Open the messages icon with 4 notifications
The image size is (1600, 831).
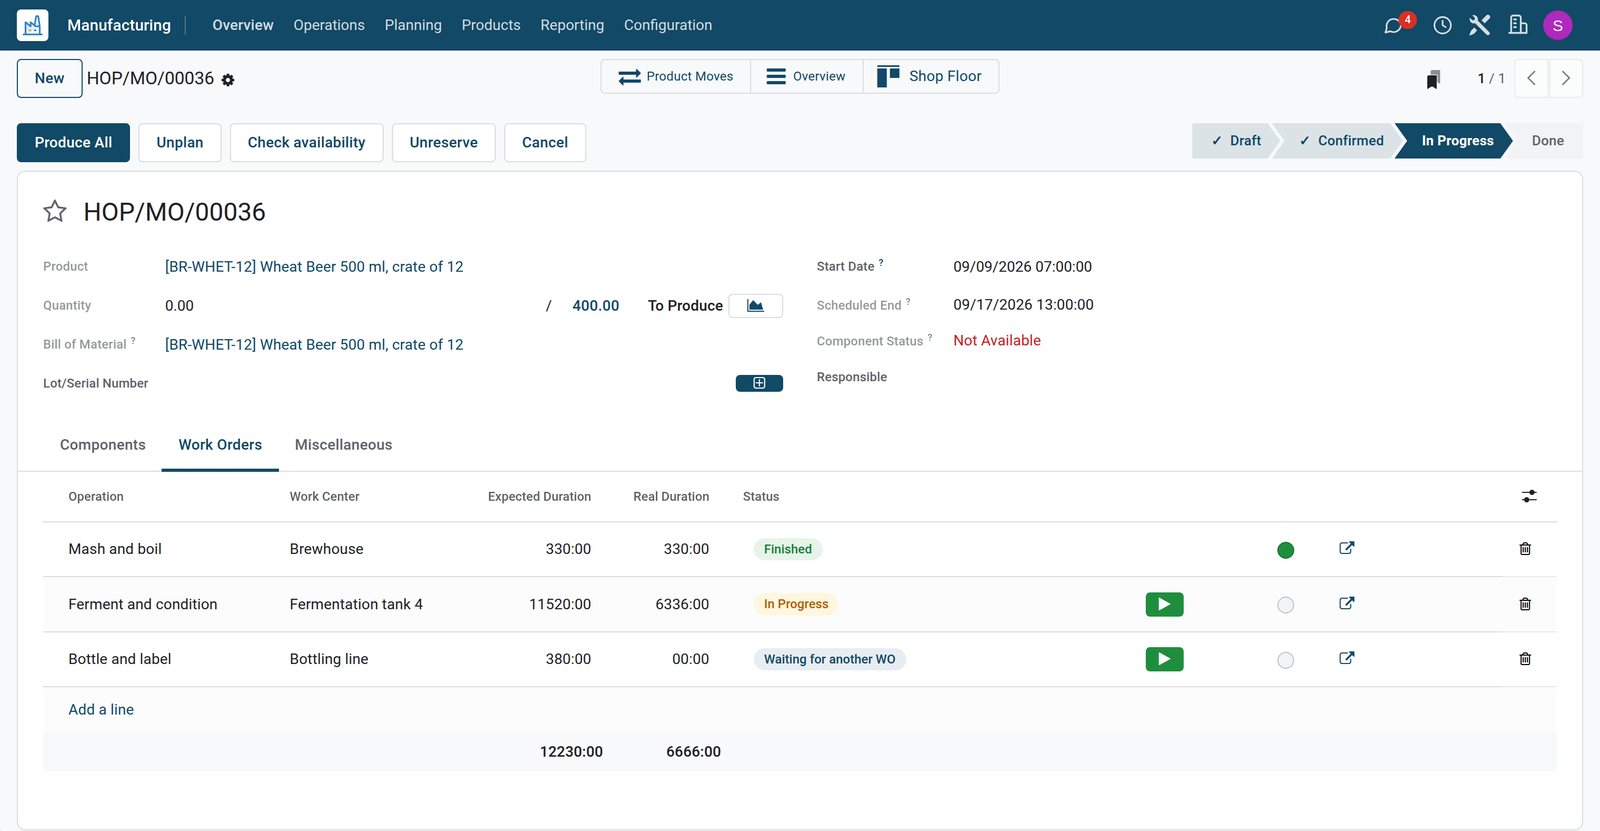coord(1397,24)
